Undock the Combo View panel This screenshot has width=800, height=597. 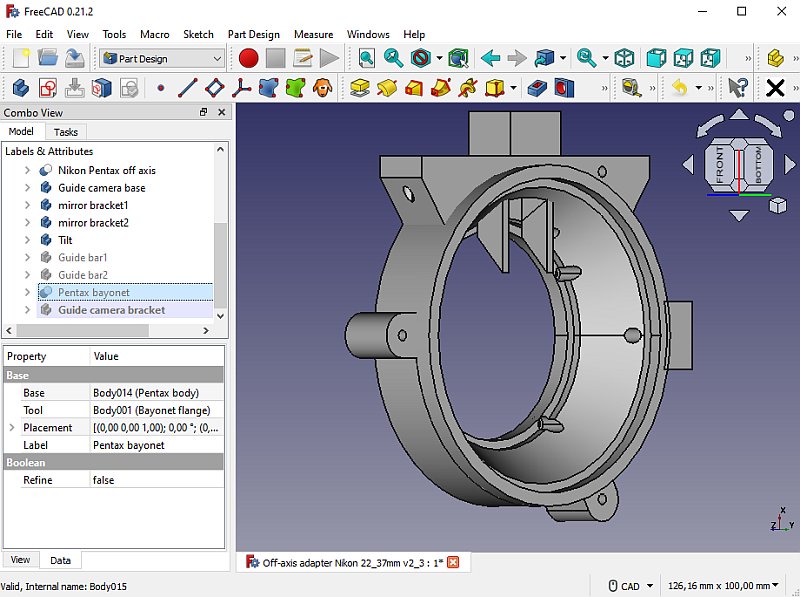204,112
